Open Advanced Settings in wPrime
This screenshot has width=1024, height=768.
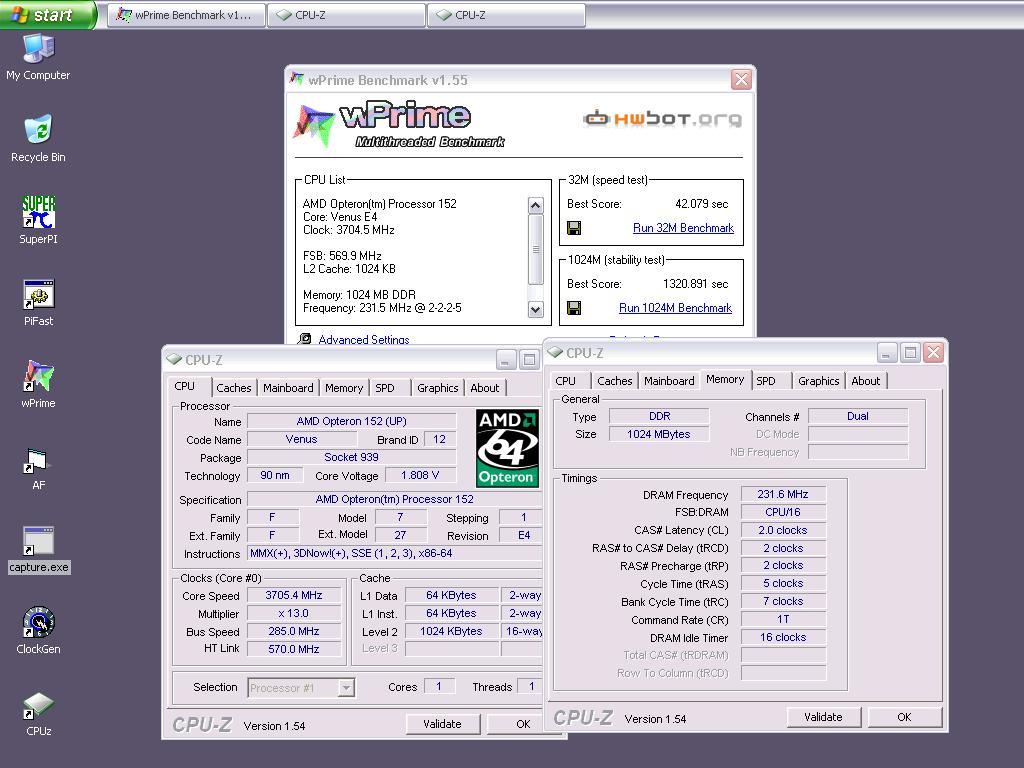pos(364,339)
